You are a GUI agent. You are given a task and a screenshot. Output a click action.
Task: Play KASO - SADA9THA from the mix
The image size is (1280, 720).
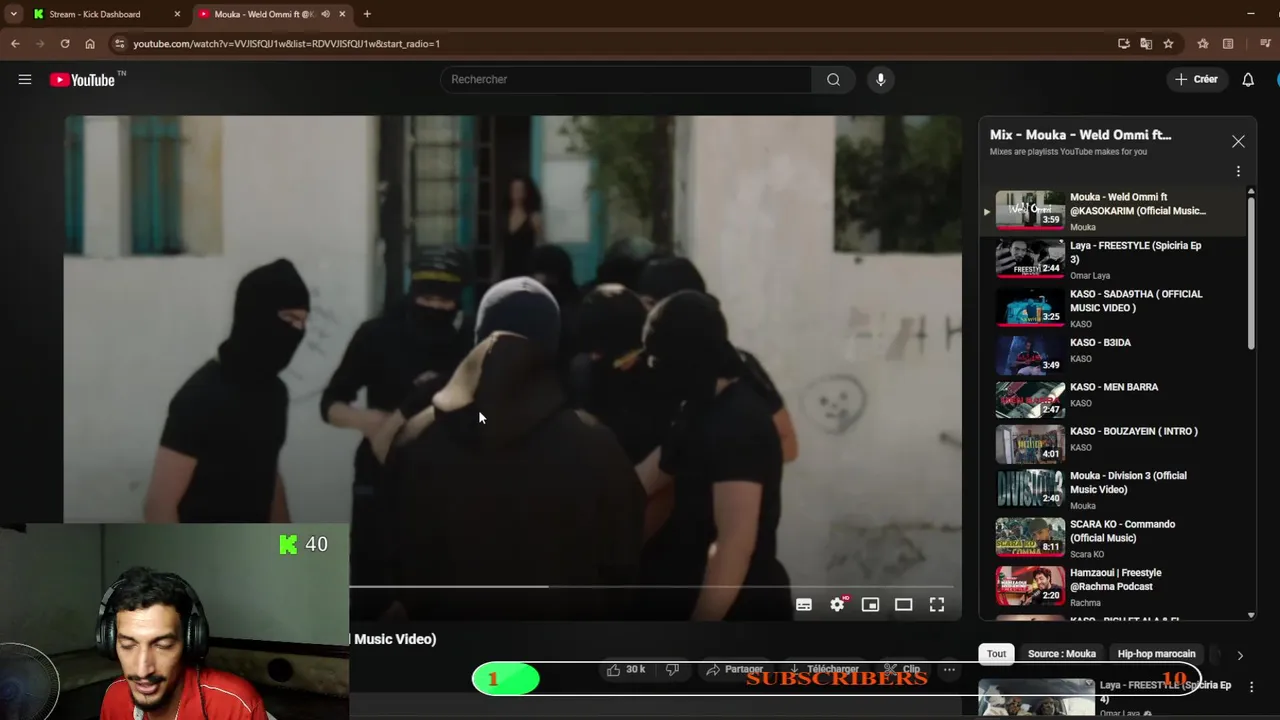1112,308
